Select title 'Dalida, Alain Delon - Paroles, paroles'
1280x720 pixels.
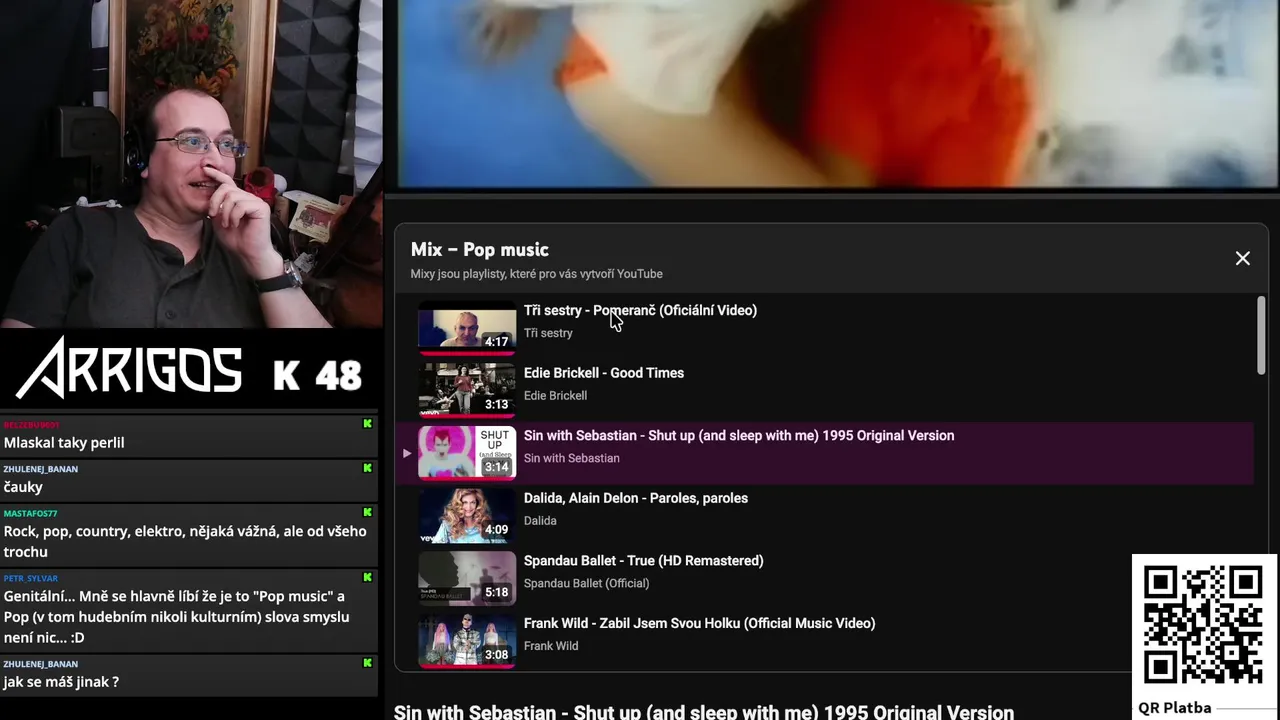tap(636, 498)
